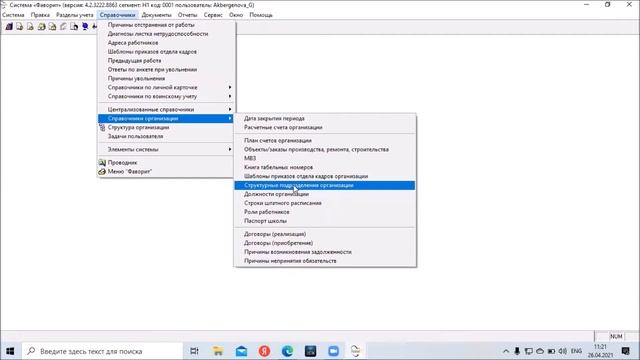Open Структурные подразделения организации
640x360 pixels.
point(325,185)
